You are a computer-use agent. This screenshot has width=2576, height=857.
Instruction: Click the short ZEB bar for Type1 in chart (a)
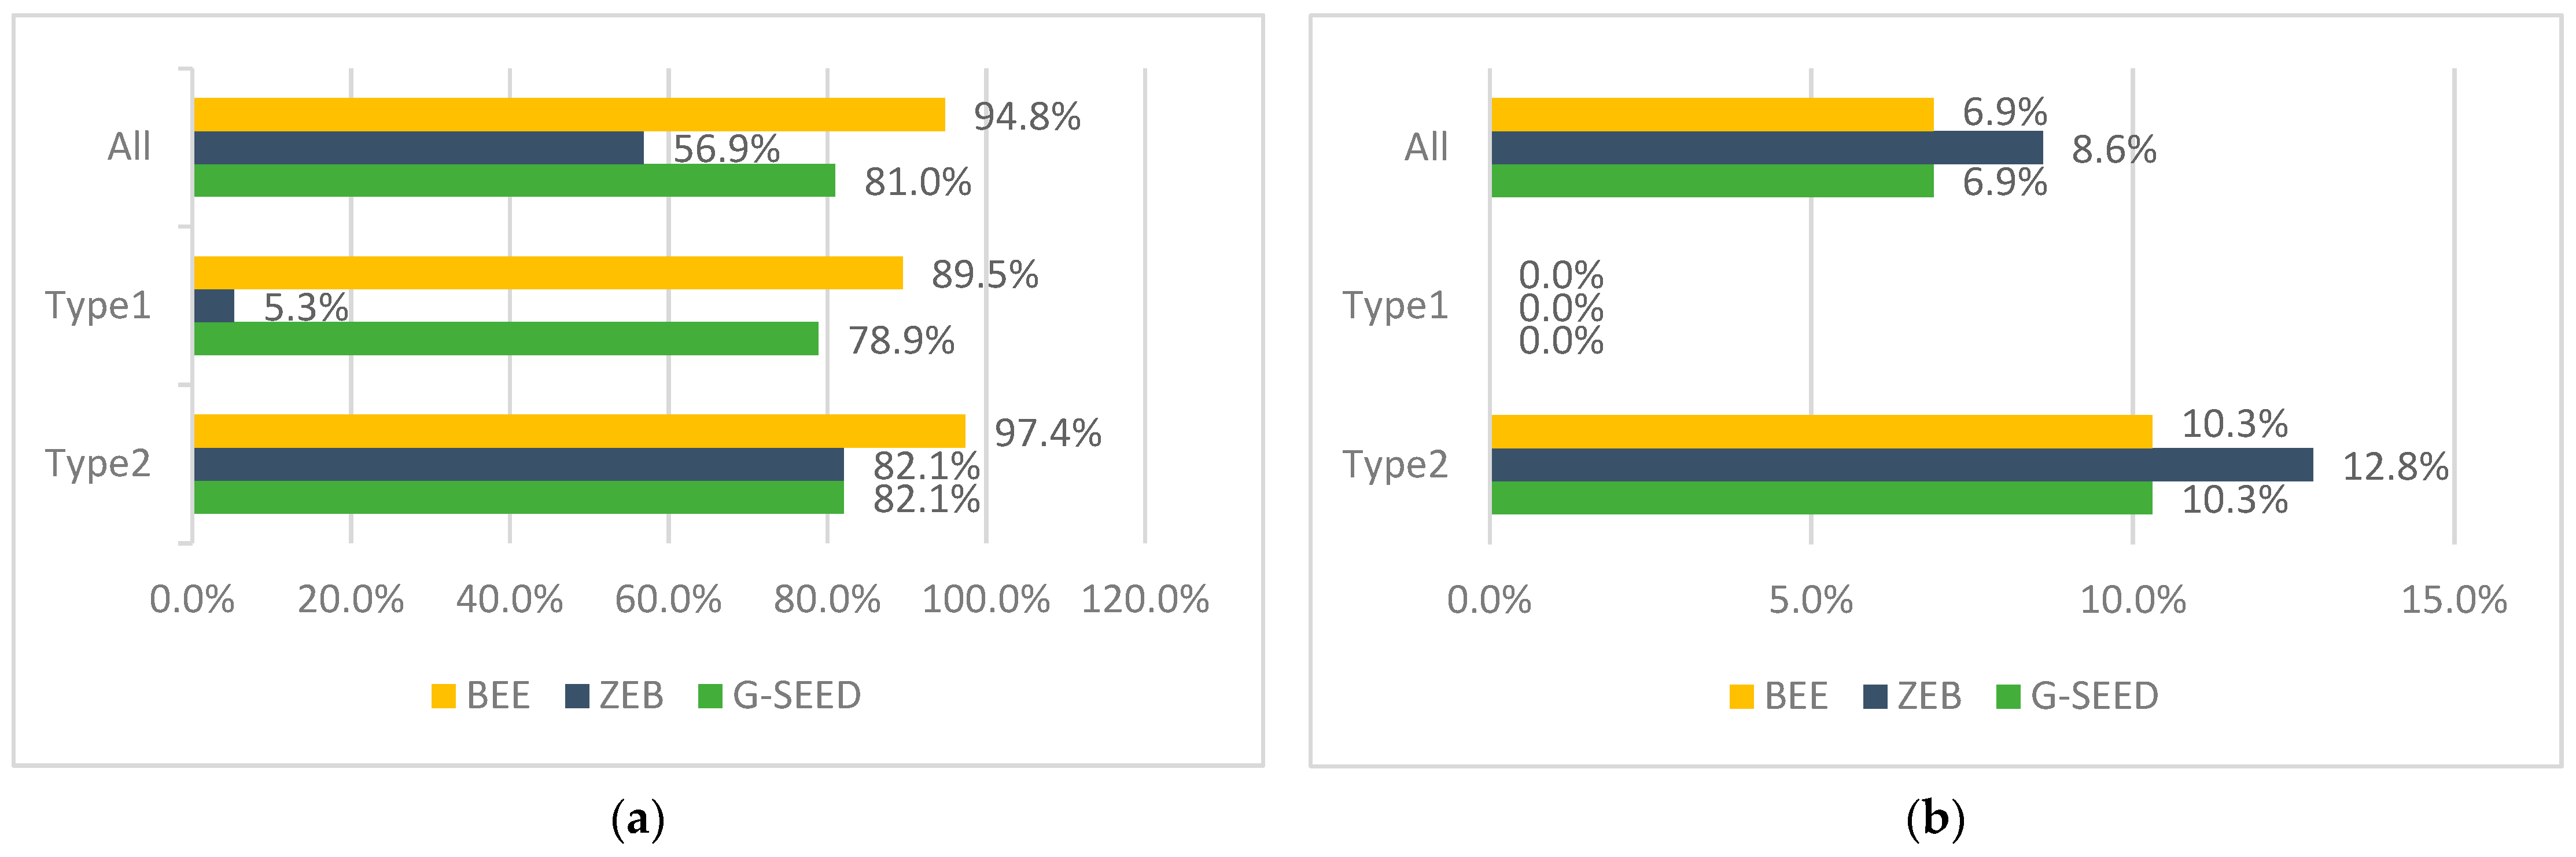214,306
